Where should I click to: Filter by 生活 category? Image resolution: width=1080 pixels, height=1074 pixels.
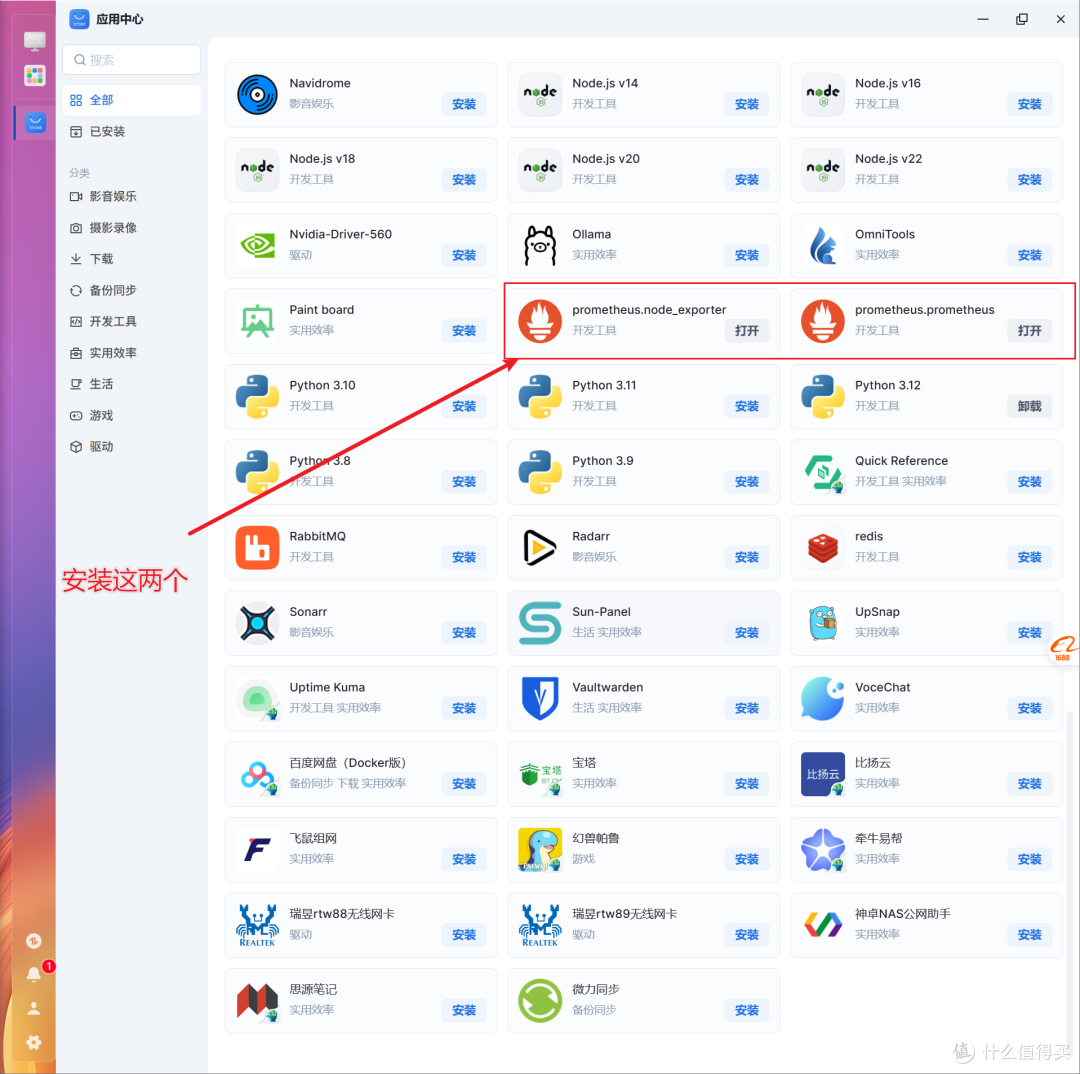click(132, 384)
